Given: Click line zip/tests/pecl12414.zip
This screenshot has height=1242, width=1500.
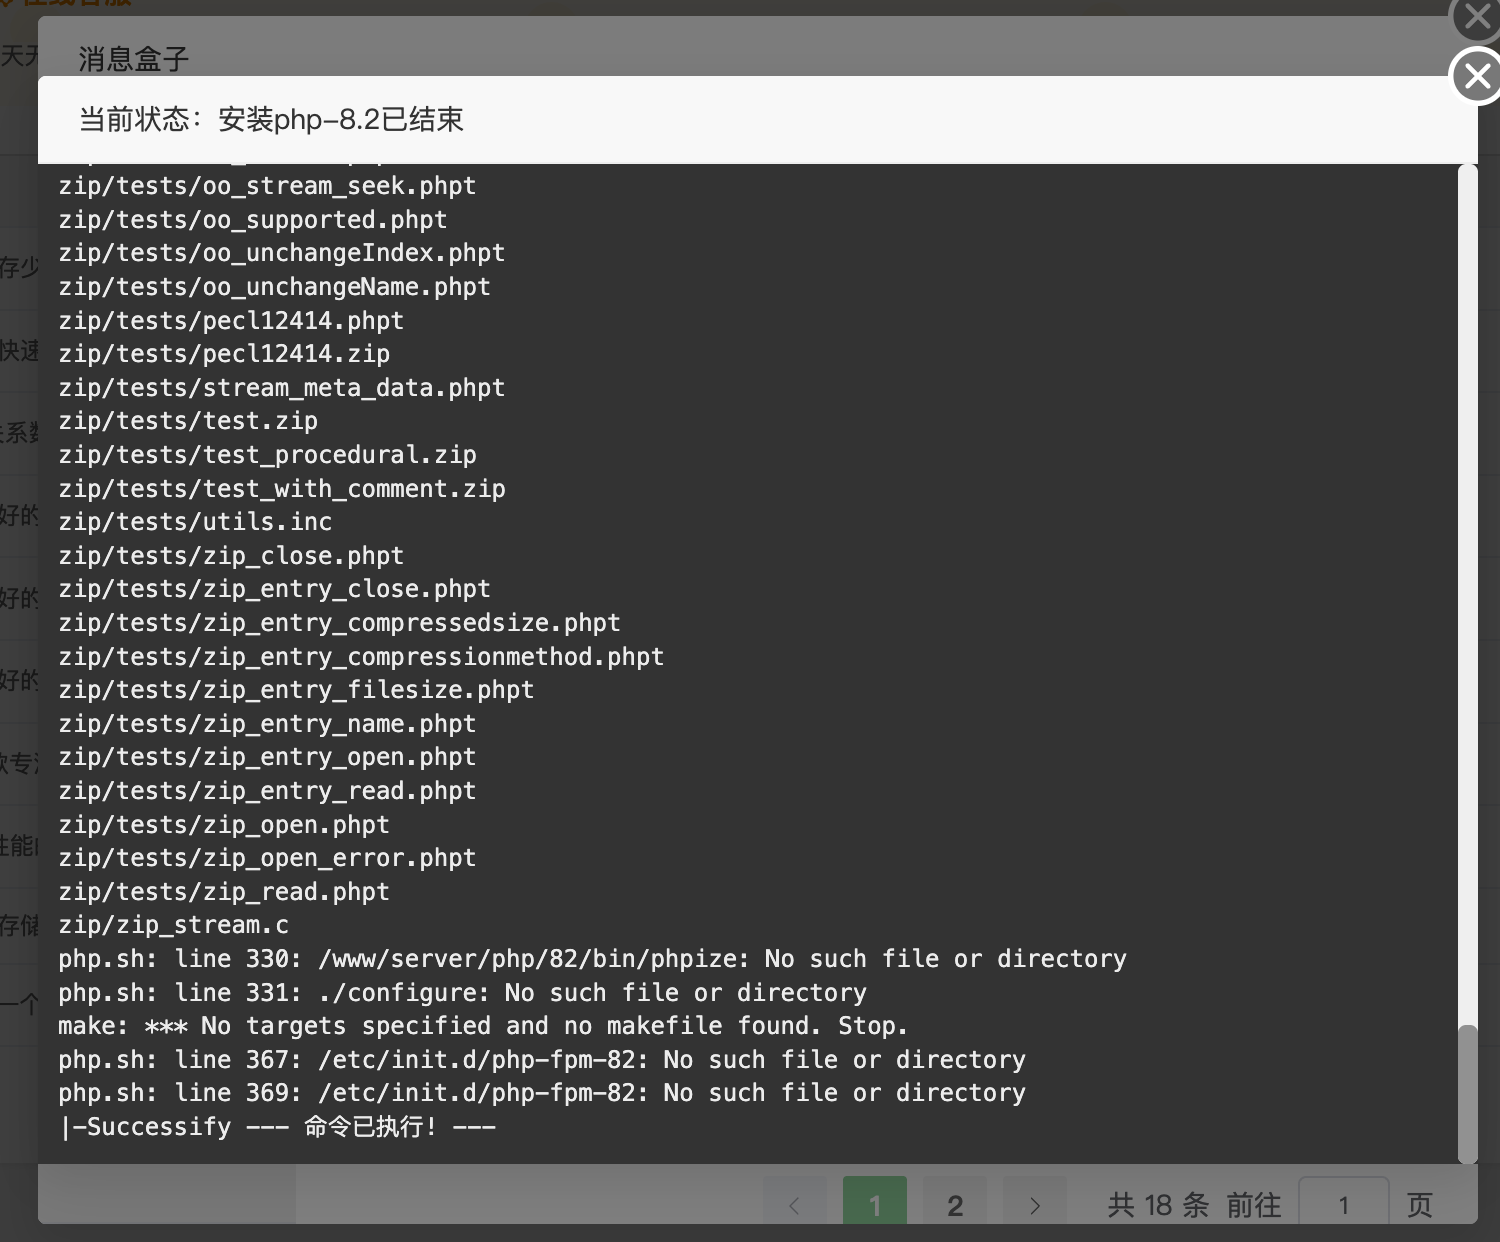Looking at the screenshot, I should coord(224,354).
